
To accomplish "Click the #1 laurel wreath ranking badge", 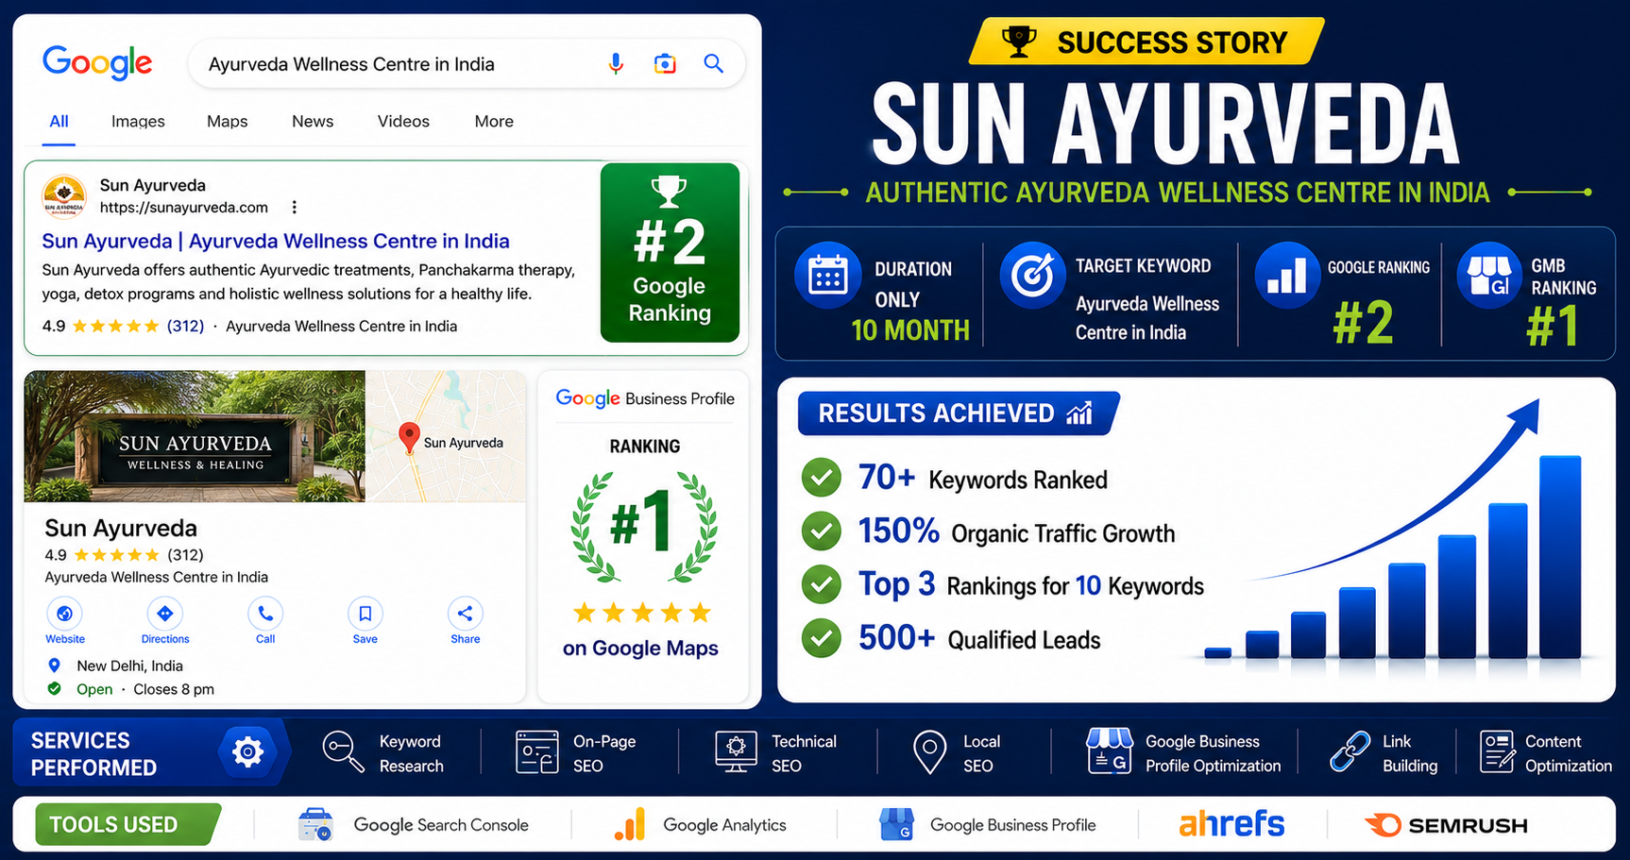I will (x=644, y=526).
